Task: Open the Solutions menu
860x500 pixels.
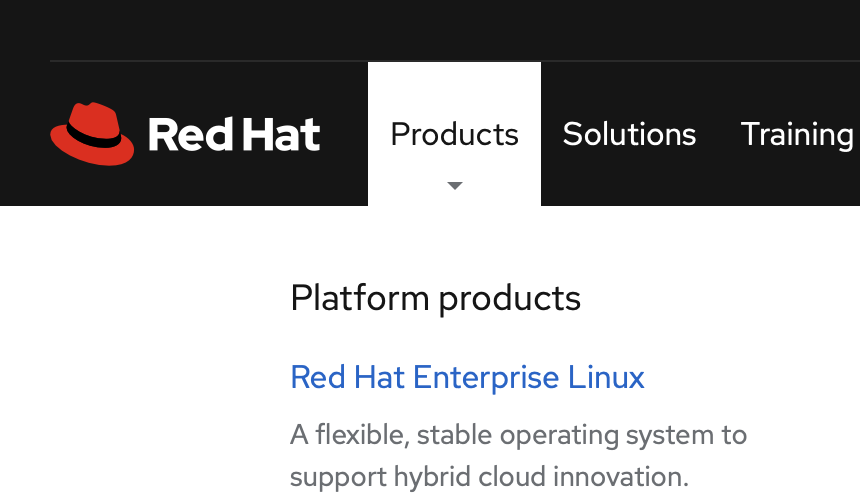Action: (x=629, y=134)
